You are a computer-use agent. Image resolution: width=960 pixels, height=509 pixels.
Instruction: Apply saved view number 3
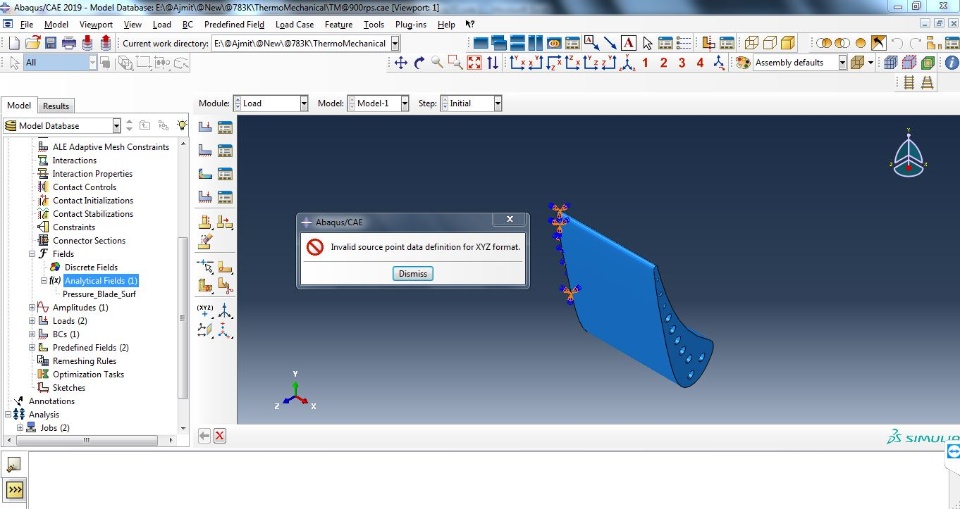coord(681,62)
